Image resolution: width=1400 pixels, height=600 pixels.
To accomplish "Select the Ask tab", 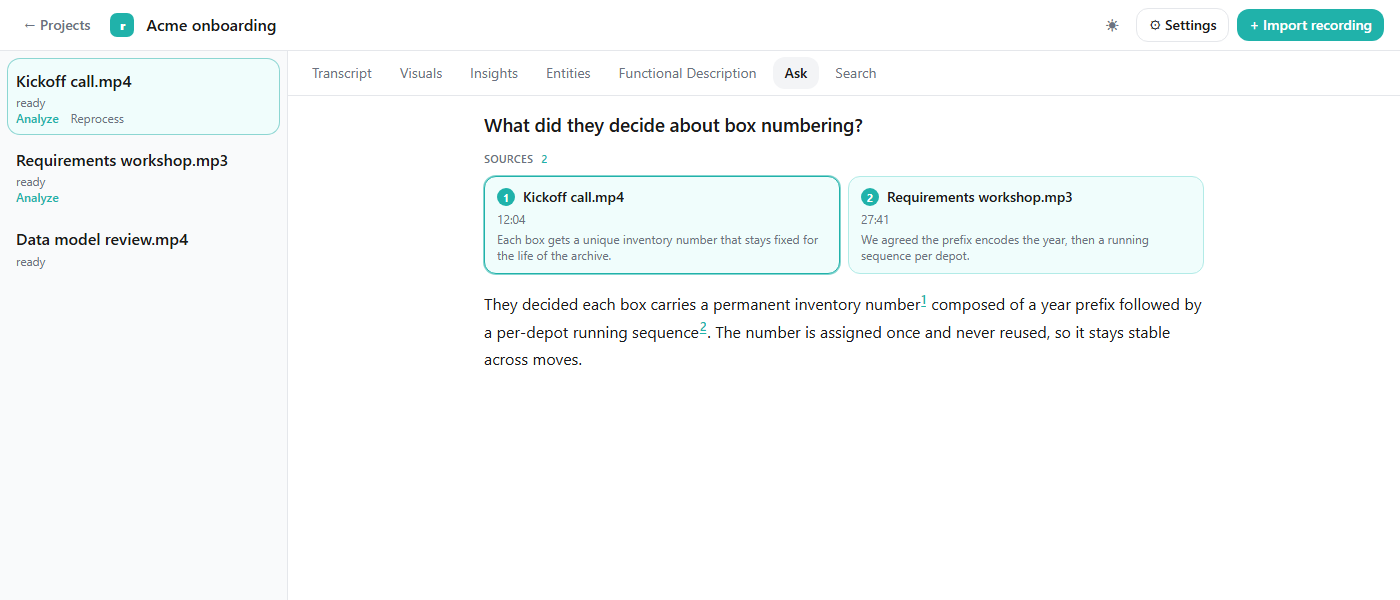I will tap(796, 73).
